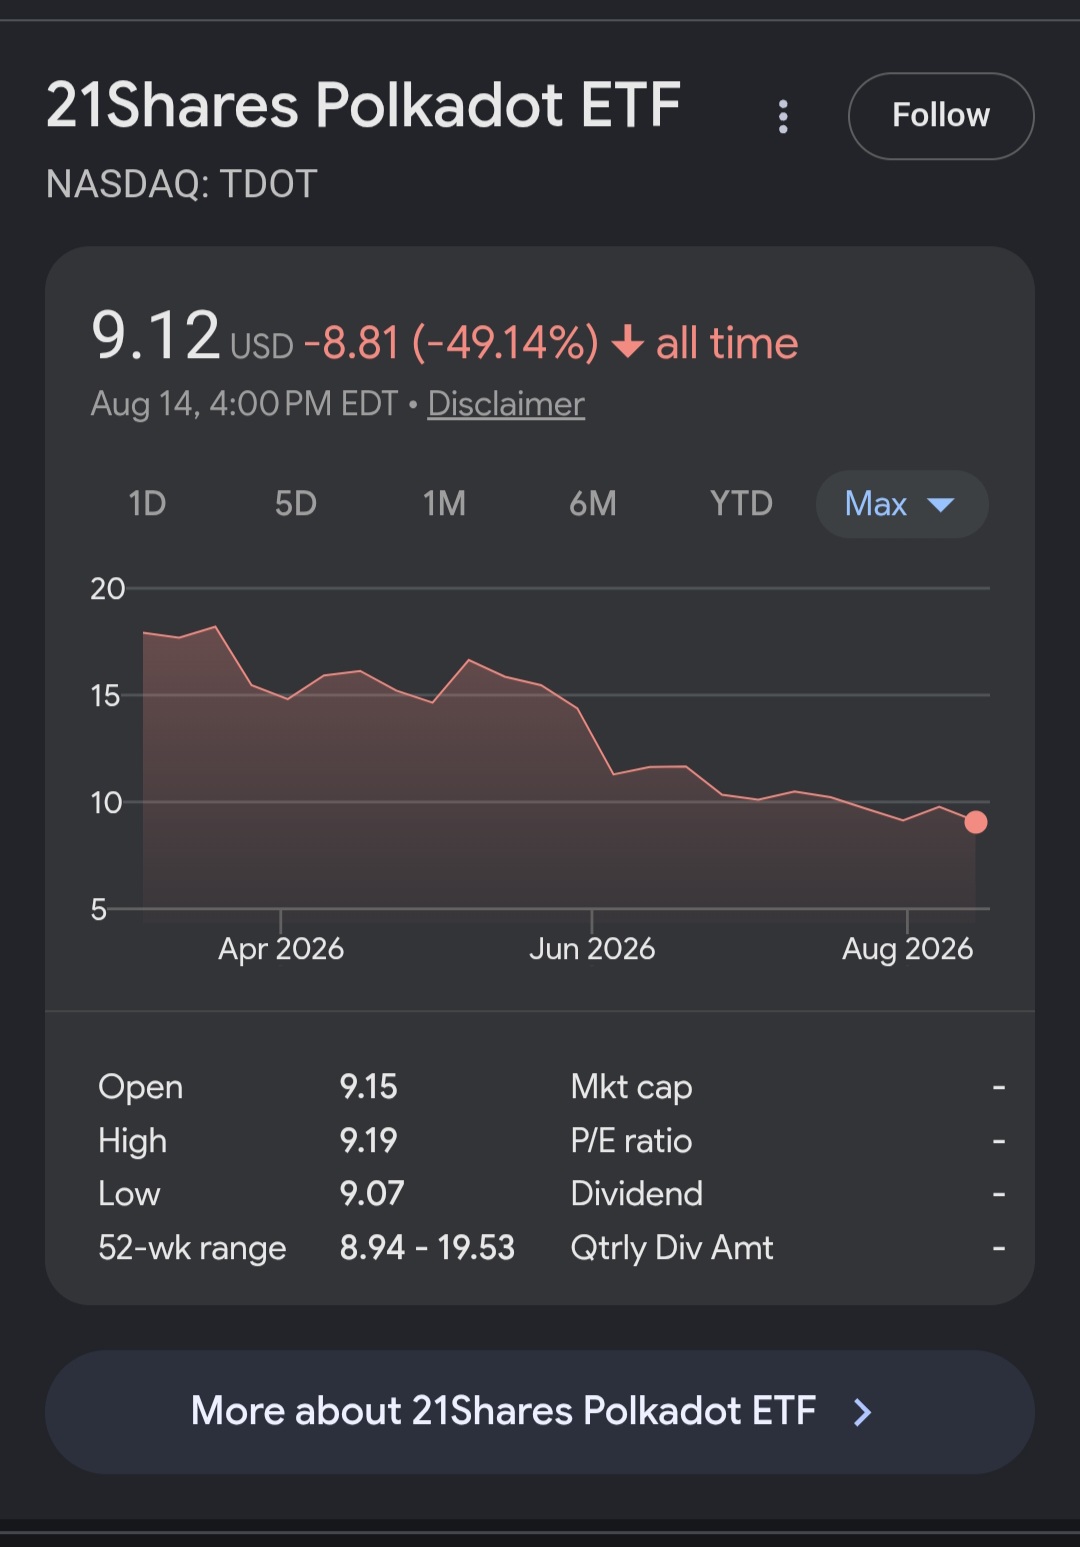Switch chart to 5D range
Image resolution: width=1080 pixels, height=1547 pixels.
[296, 503]
